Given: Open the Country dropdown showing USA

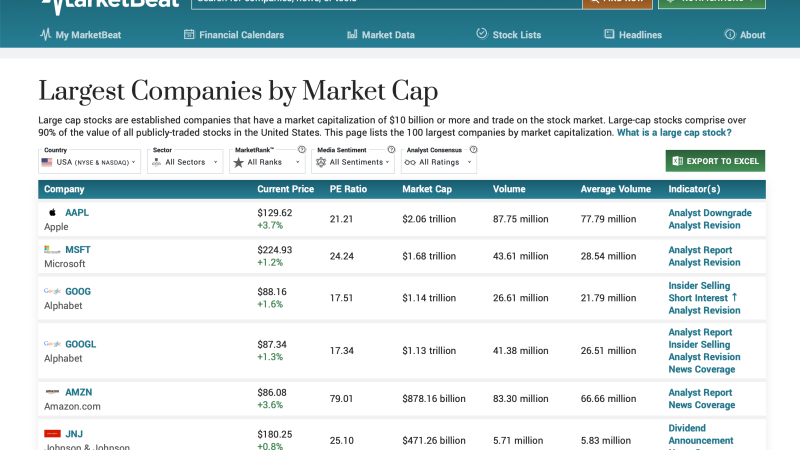Looking at the screenshot, I should (x=89, y=162).
